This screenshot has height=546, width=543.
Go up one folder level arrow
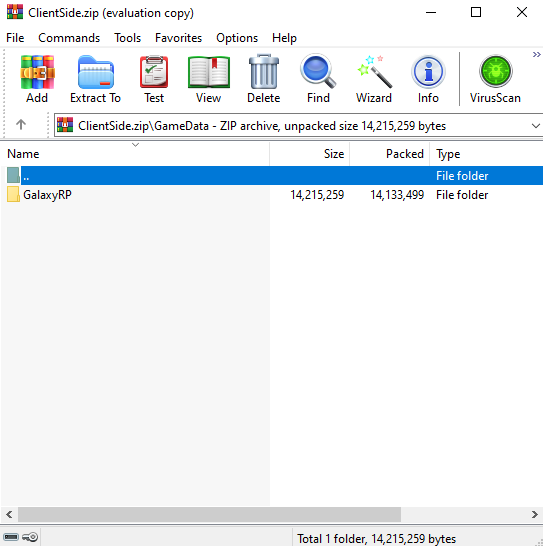coord(21,125)
